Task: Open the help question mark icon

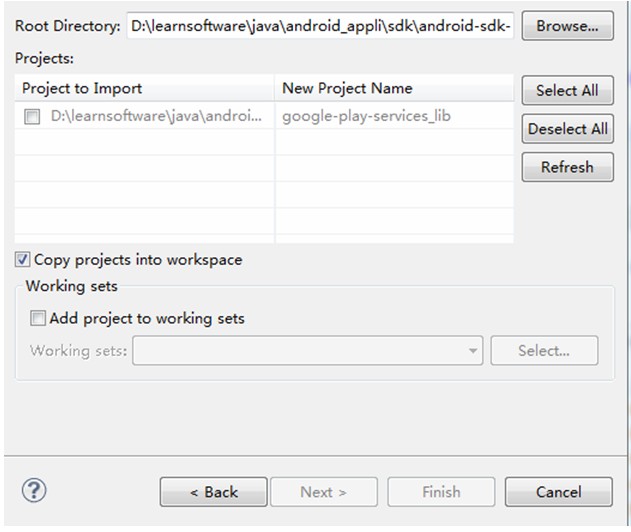Action: [34, 490]
